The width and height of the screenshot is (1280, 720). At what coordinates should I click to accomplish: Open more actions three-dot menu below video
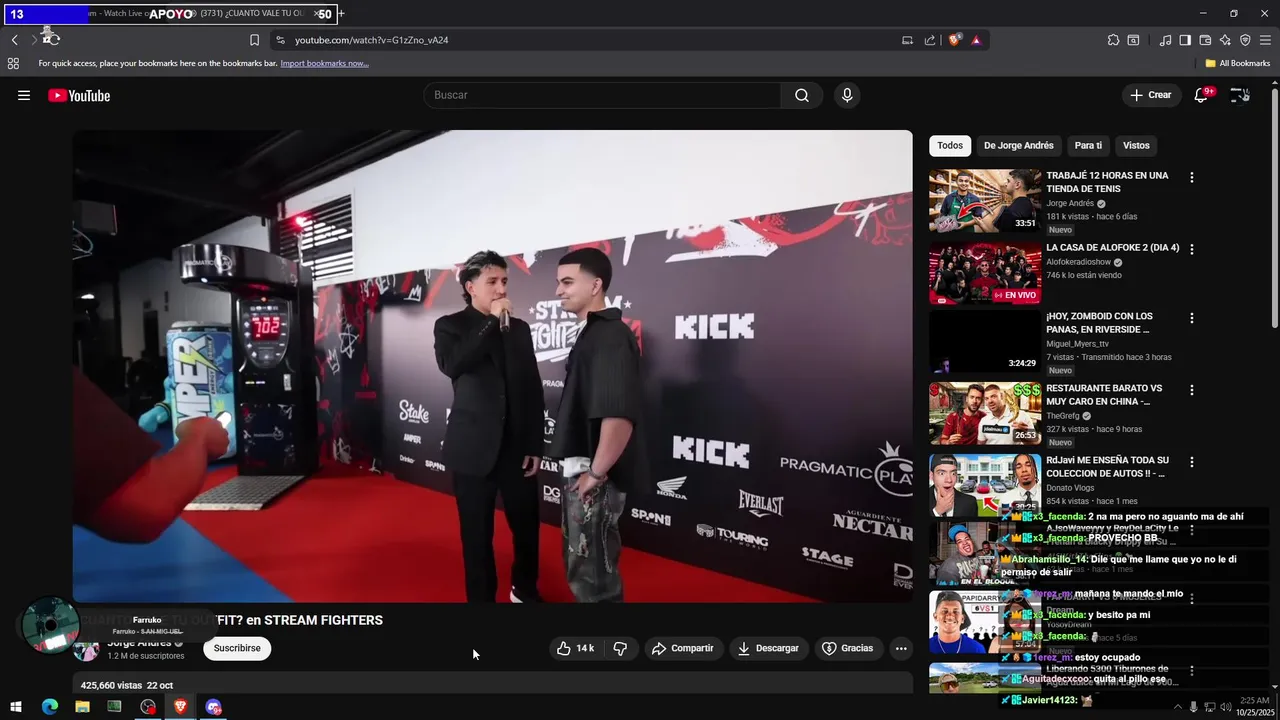click(901, 648)
